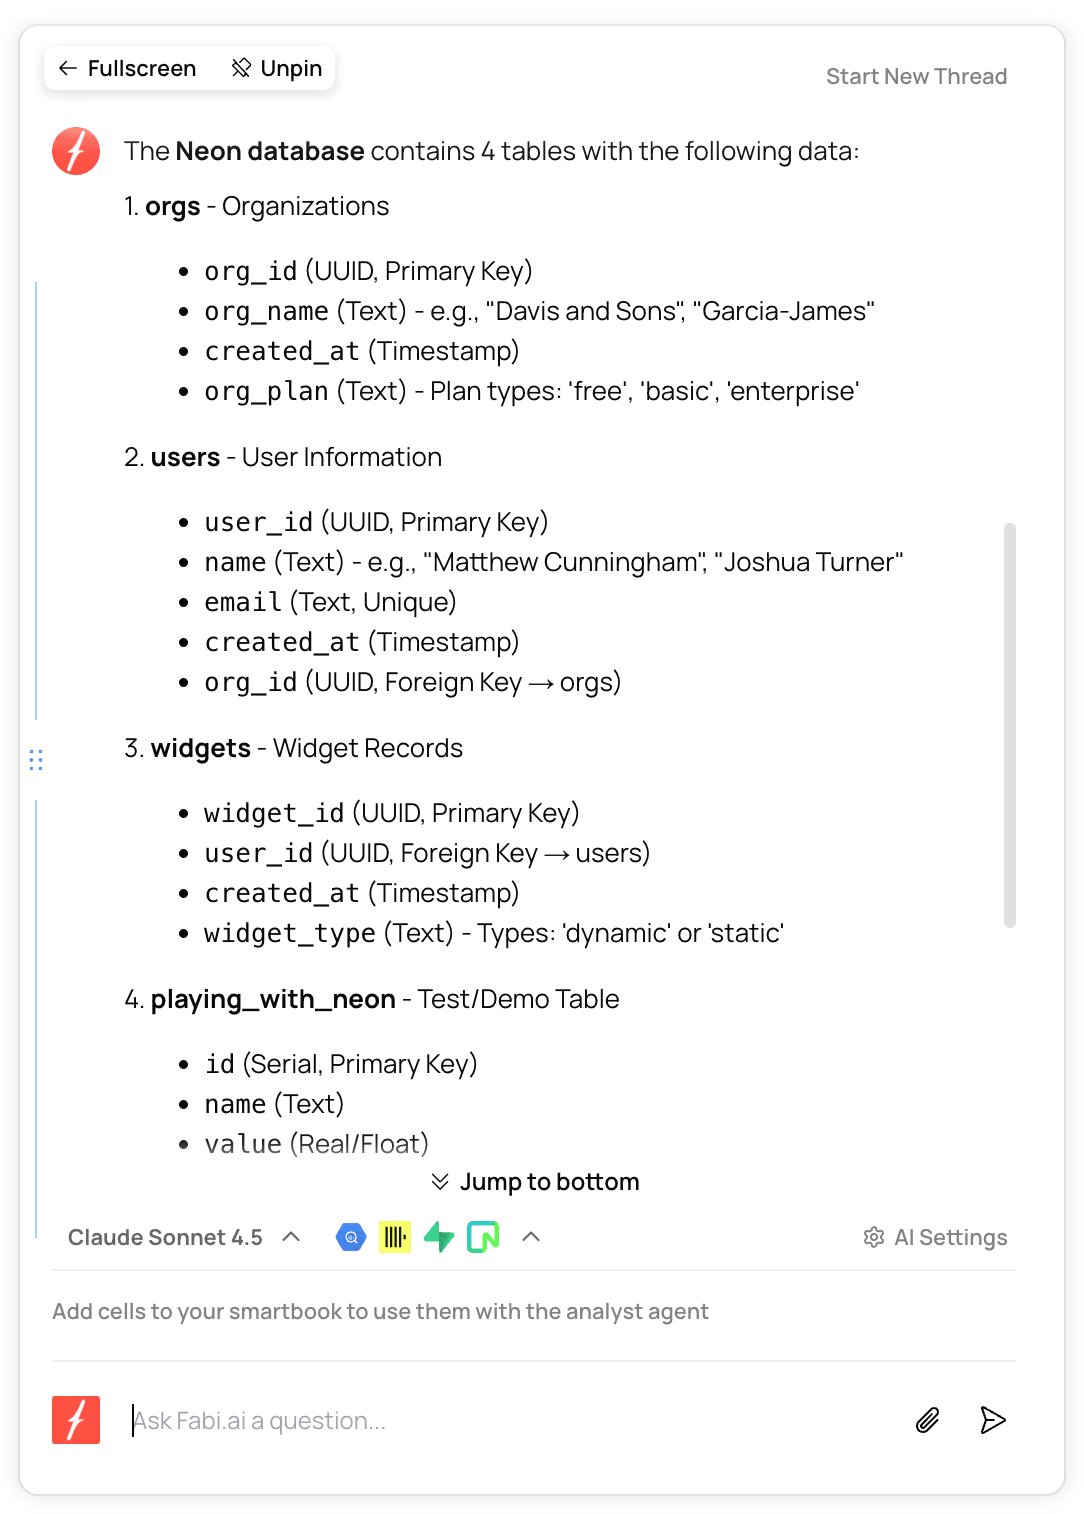Image resolution: width=1084 pixels, height=1514 pixels.
Task: Click the red Fabi logo by input
Action: [76, 1420]
